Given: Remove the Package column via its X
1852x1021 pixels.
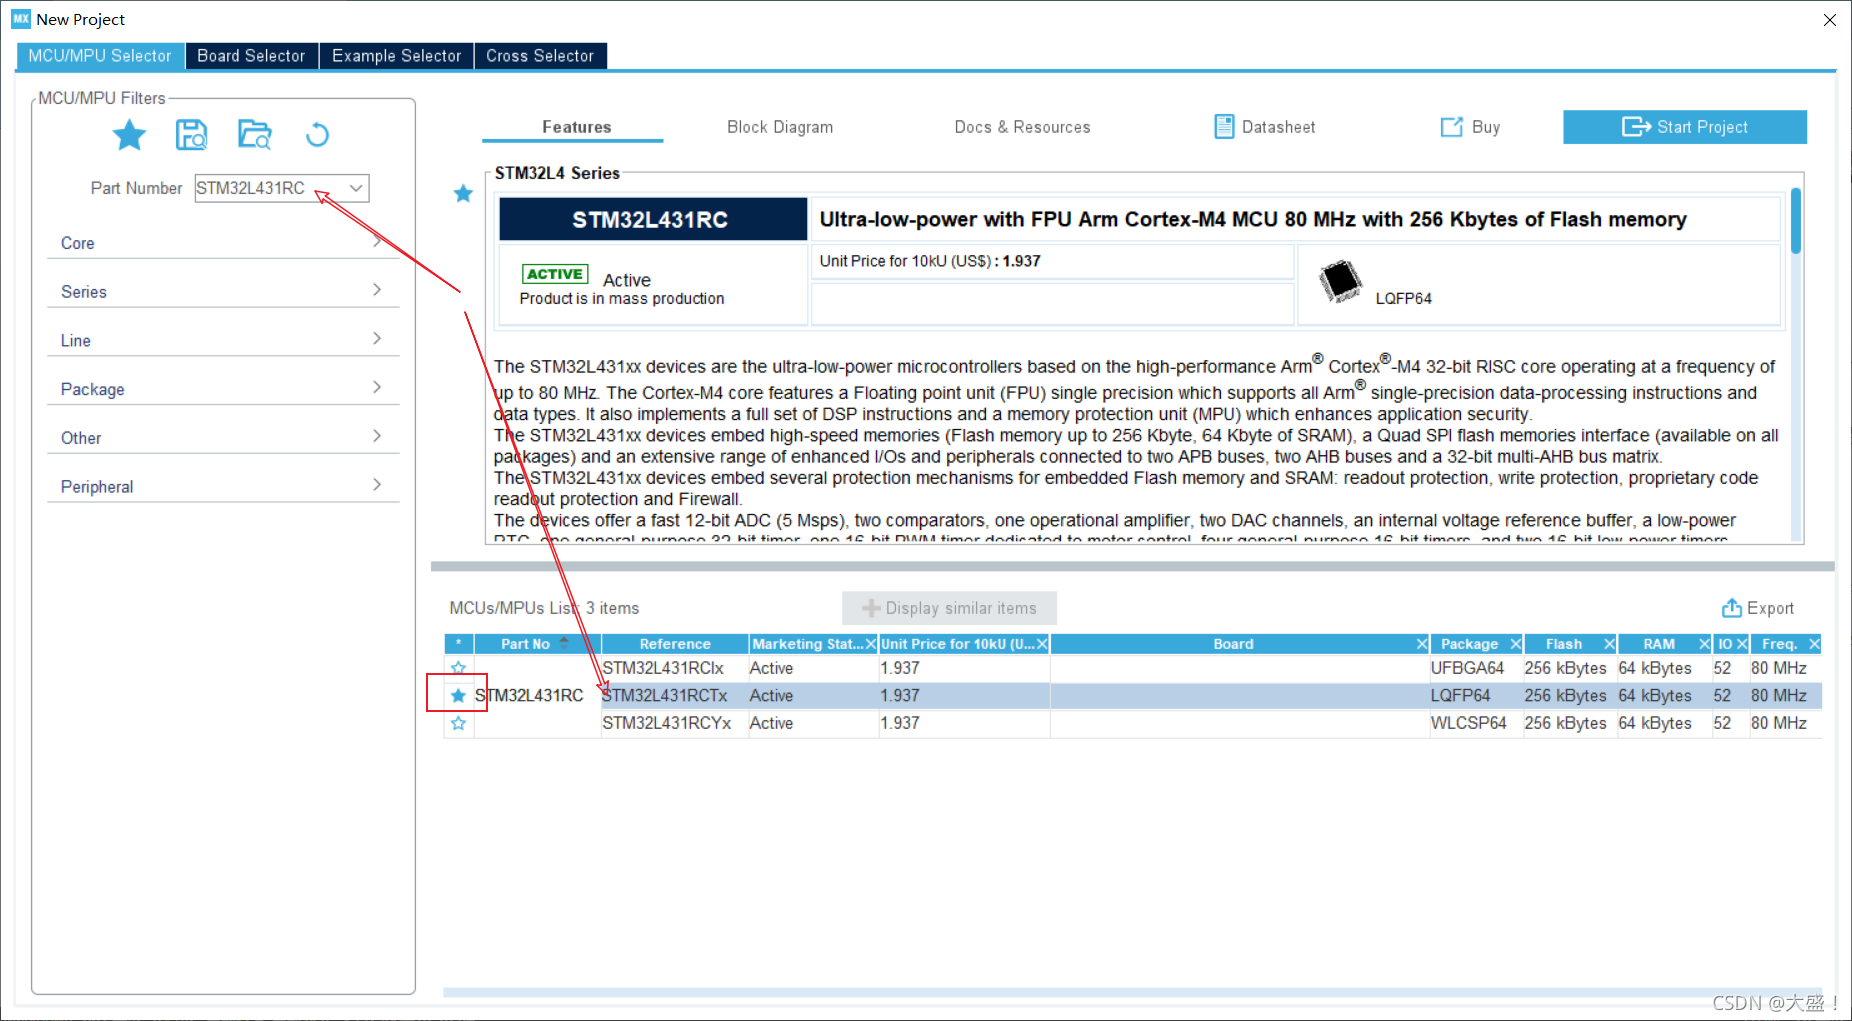Looking at the screenshot, I should pyautogui.click(x=1515, y=644).
